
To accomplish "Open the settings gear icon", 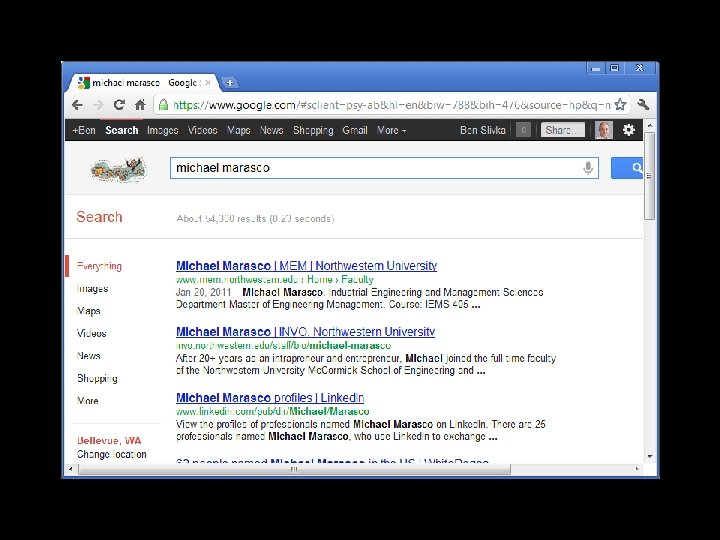I will 629,130.
